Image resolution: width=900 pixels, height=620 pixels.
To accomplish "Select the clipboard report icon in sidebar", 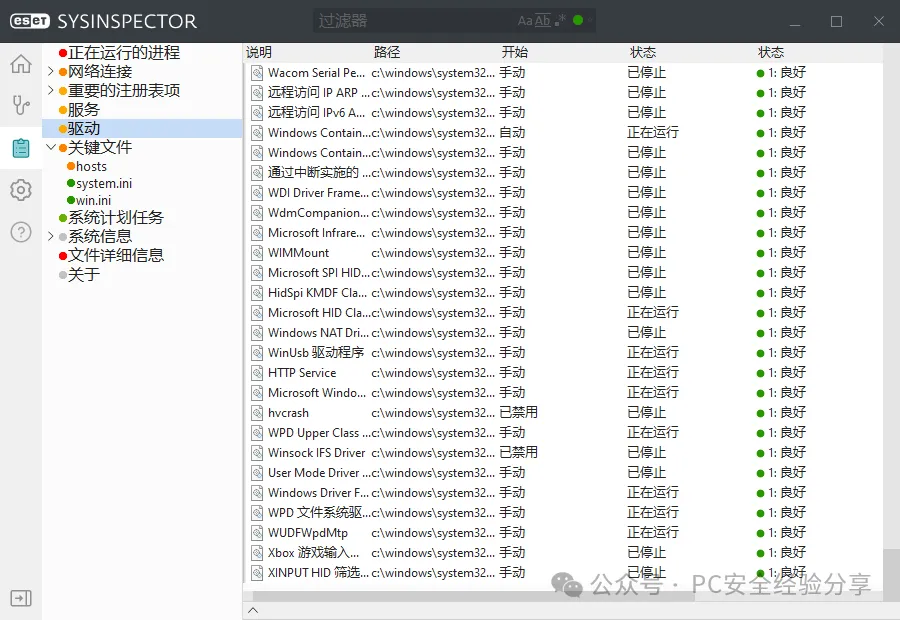I will click(21, 148).
